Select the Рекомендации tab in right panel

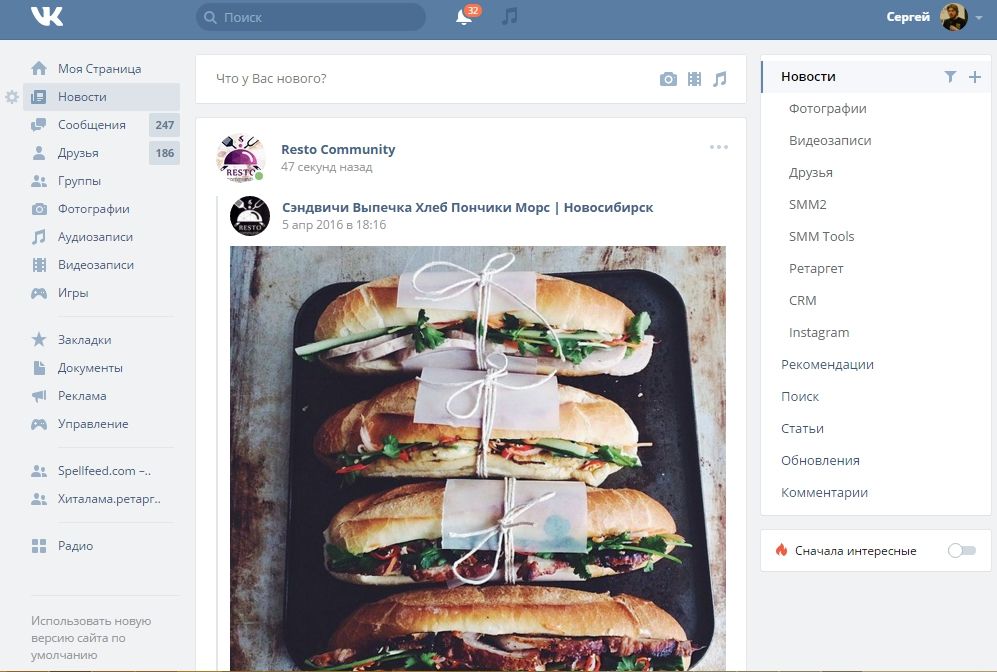827,364
